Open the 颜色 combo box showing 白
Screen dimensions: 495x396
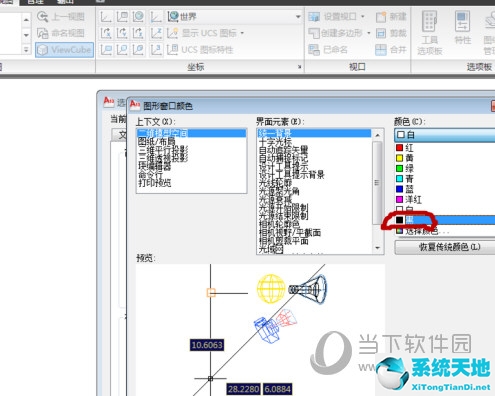click(445, 135)
